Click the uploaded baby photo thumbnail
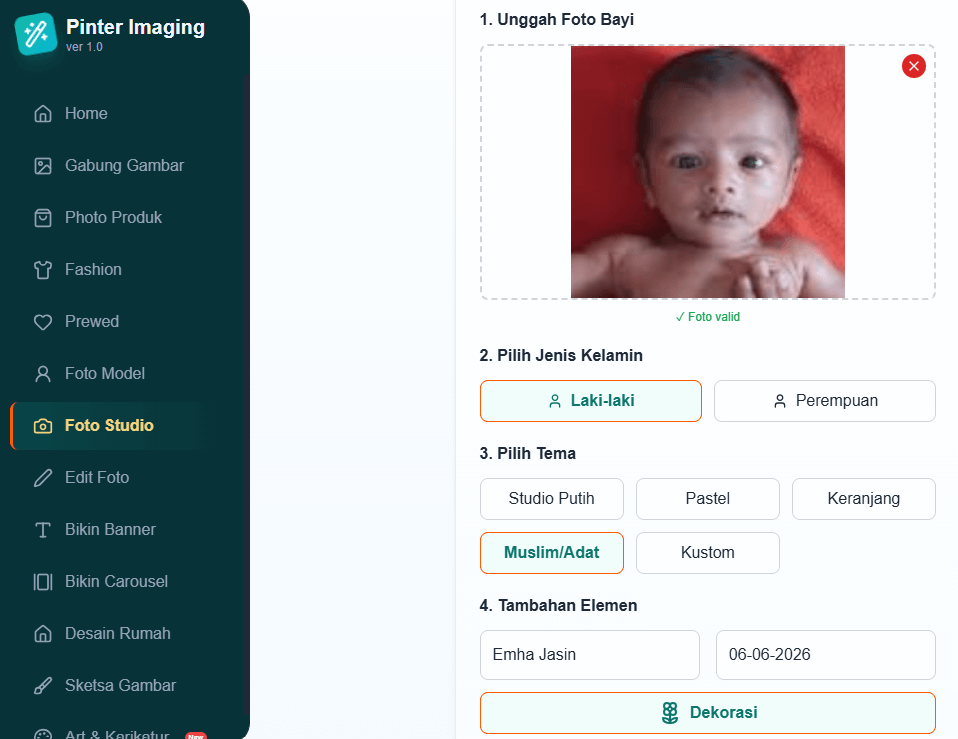The width and height of the screenshot is (958, 739). point(708,172)
